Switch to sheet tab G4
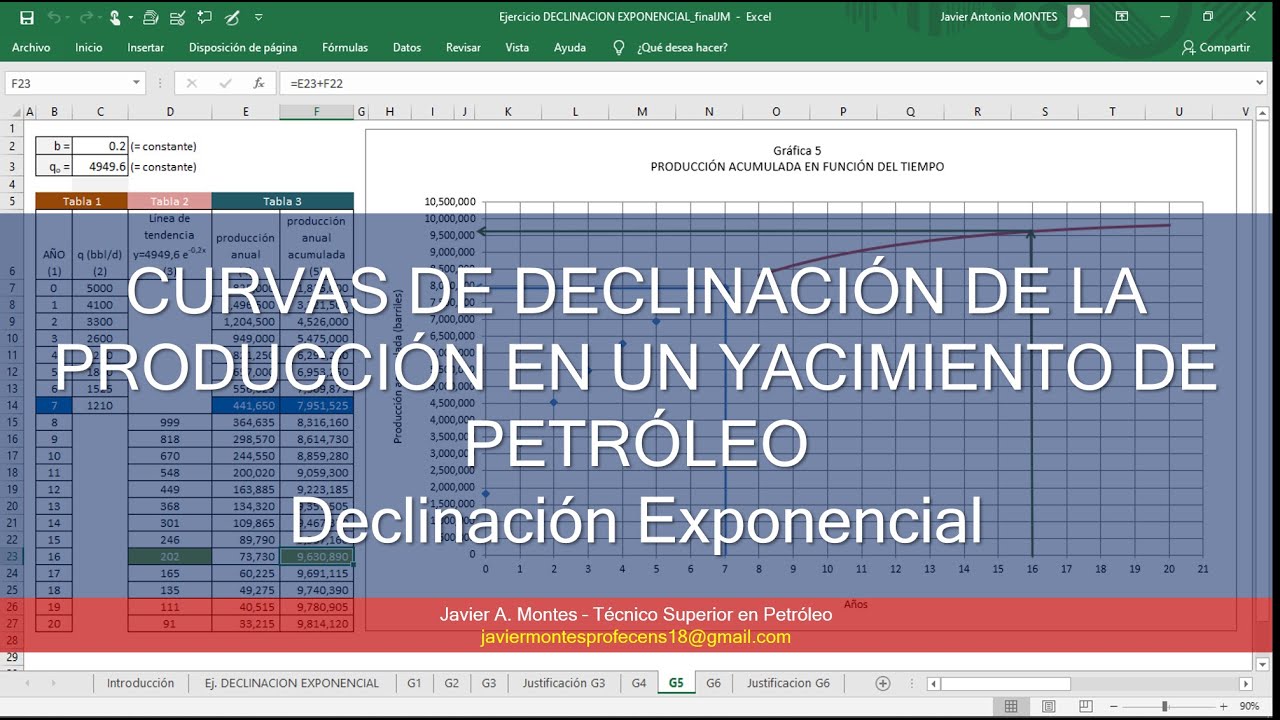This screenshot has width=1280, height=720. pyautogui.click(x=639, y=683)
